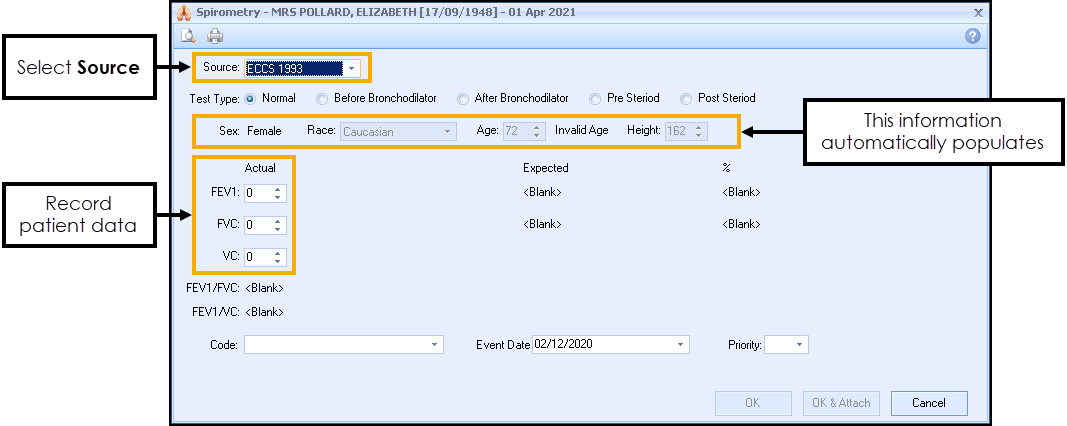Viewport: 1067px width, 426px height.
Task: Click into the VC actual input field
Action: click(257, 257)
